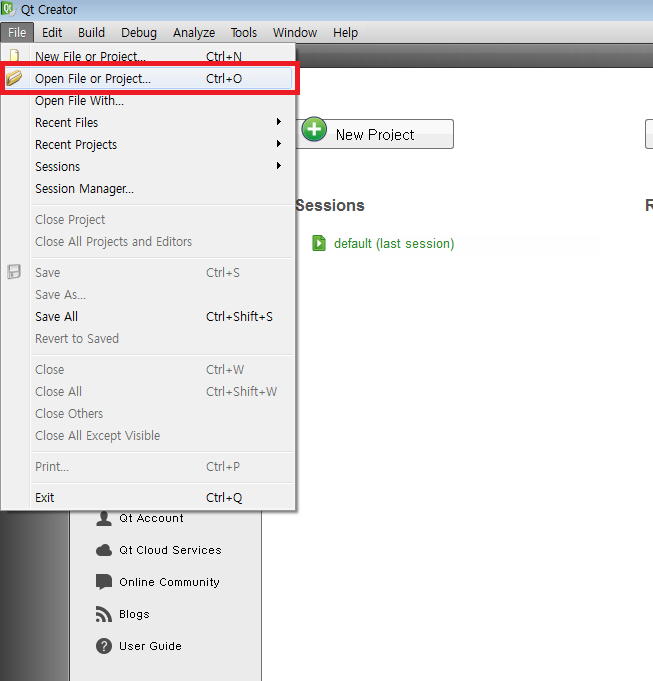The height and width of the screenshot is (681, 653).
Task: Click the New Project button
Action: tap(375, 134)
